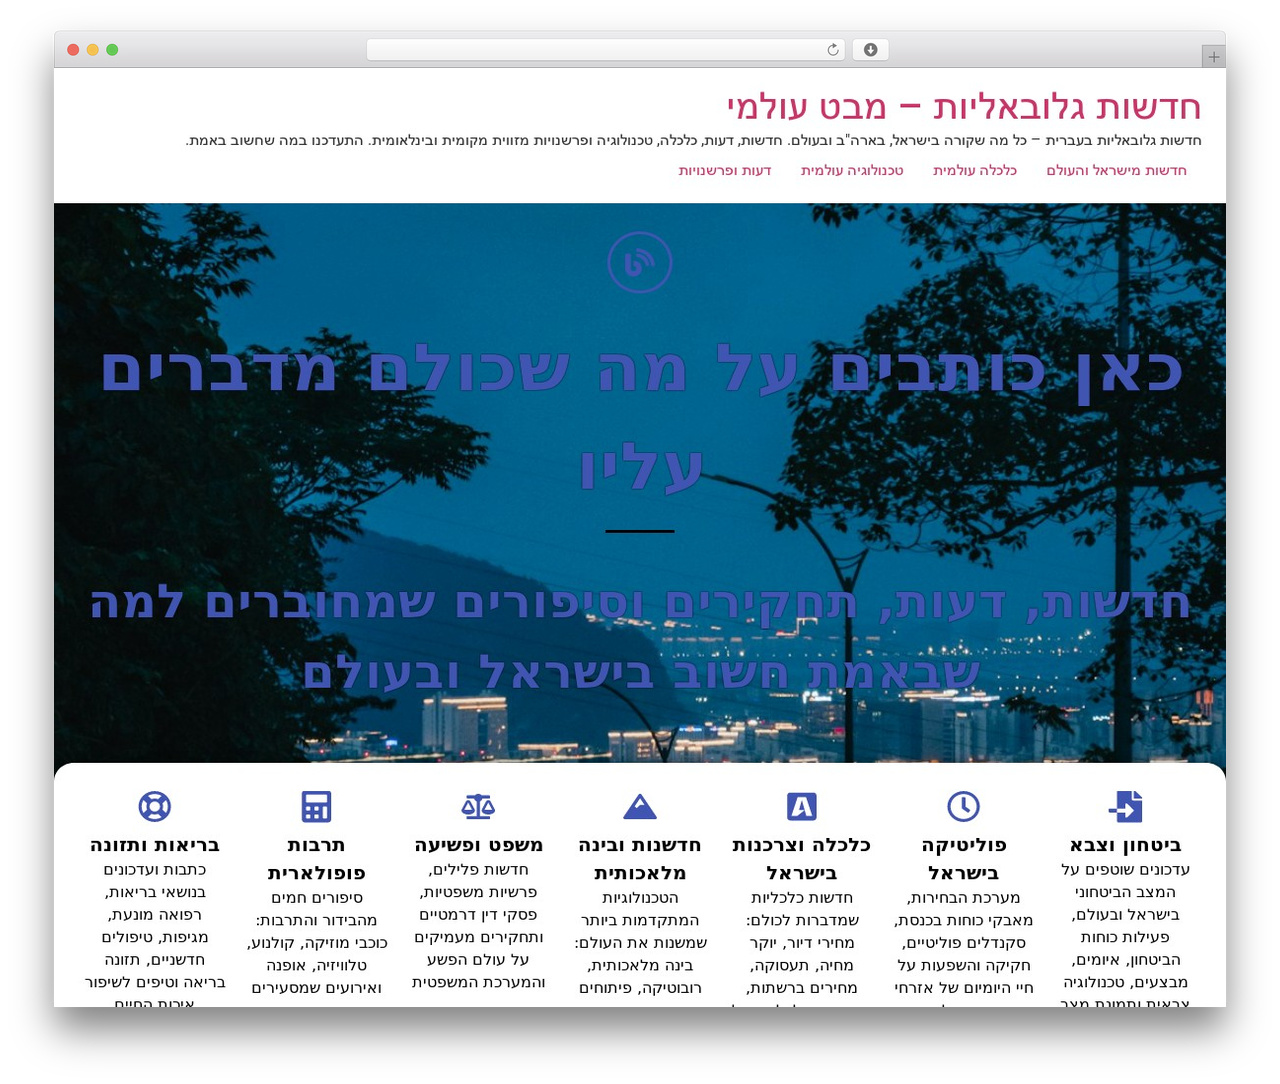Click the mountain icon above חדשנות ובינה מלאכותית
This screenshot has height=1084, width=1280.
[640, 806]
